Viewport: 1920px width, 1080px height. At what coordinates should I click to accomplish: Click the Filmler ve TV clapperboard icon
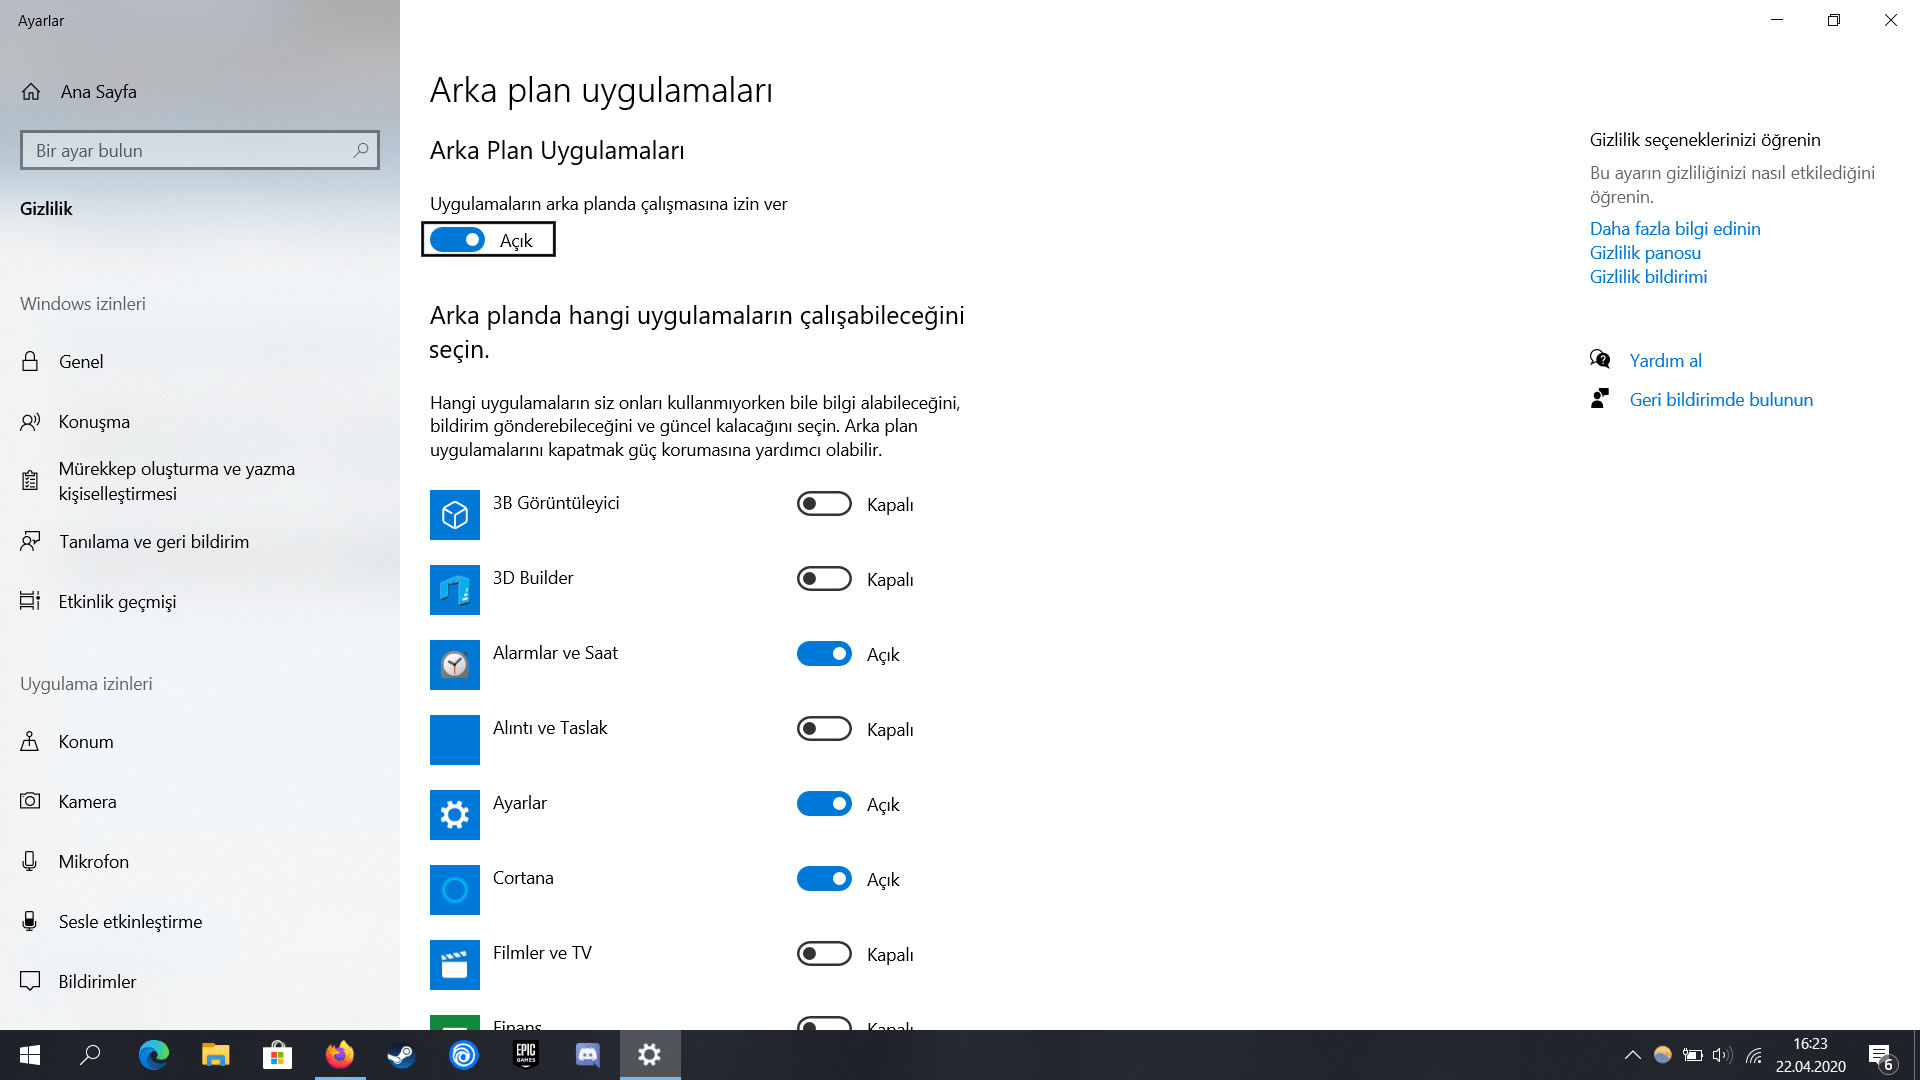pyautogui.click(x=454, y=965)
